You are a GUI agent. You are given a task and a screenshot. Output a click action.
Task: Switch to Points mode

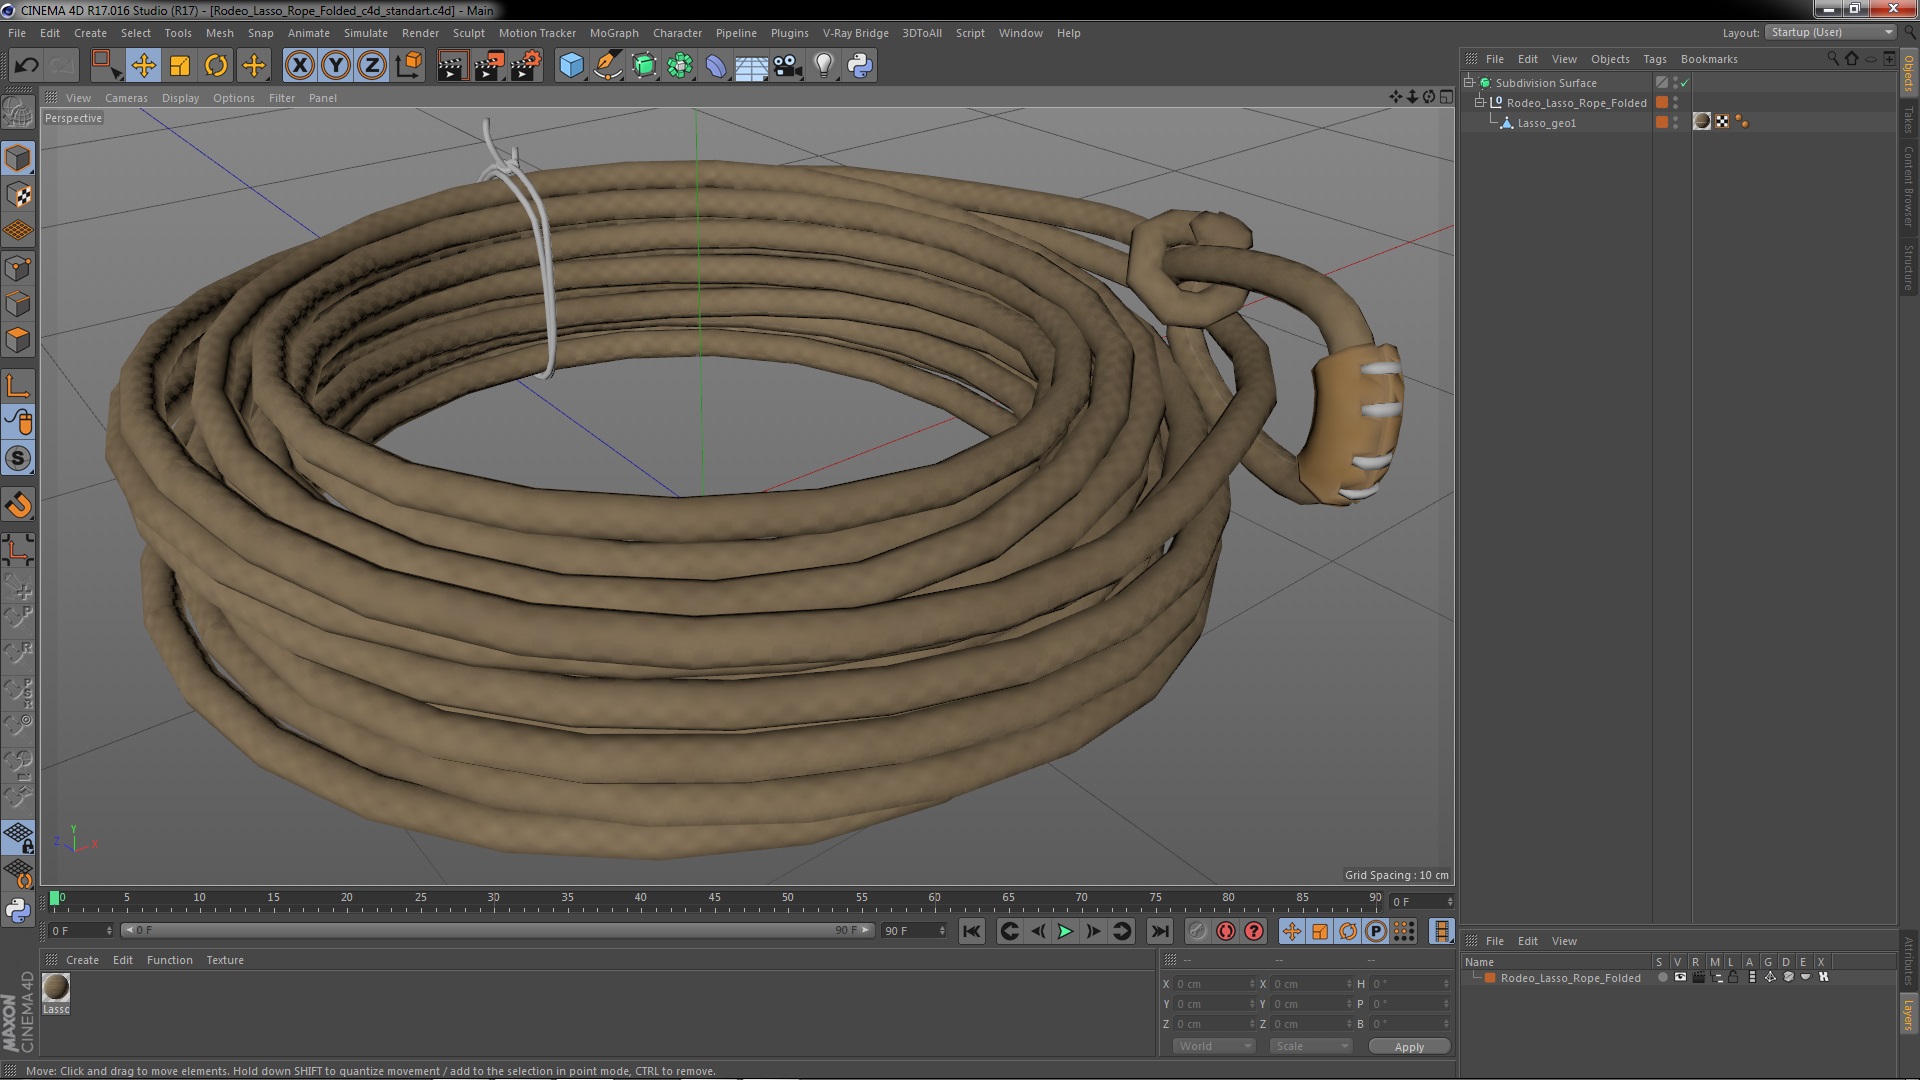[18, 268]
